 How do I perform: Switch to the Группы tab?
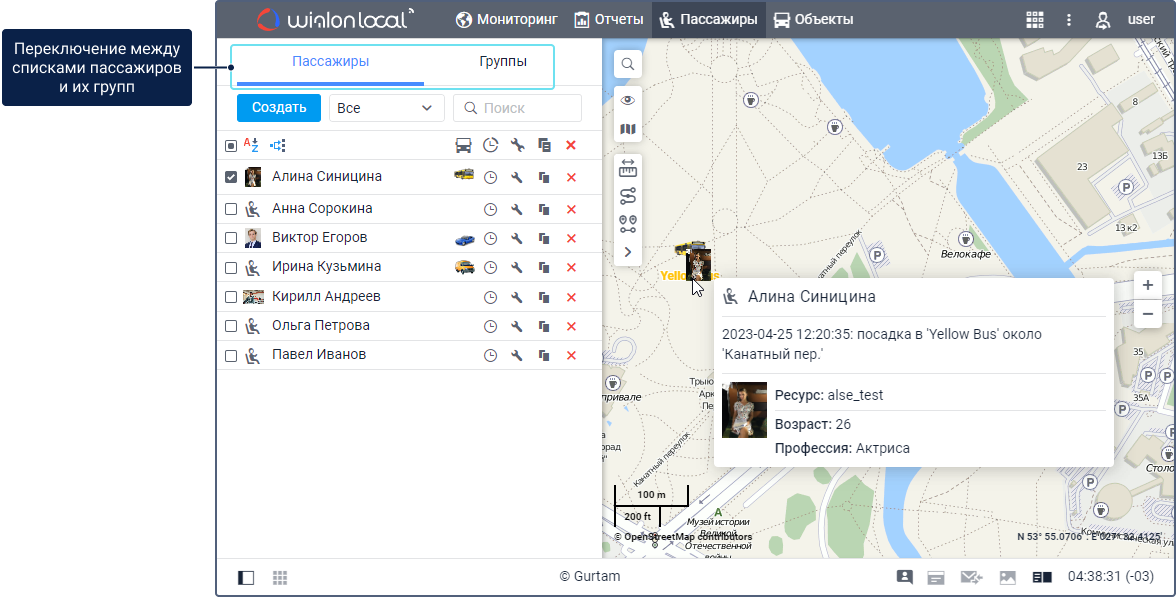pos(503,61)
